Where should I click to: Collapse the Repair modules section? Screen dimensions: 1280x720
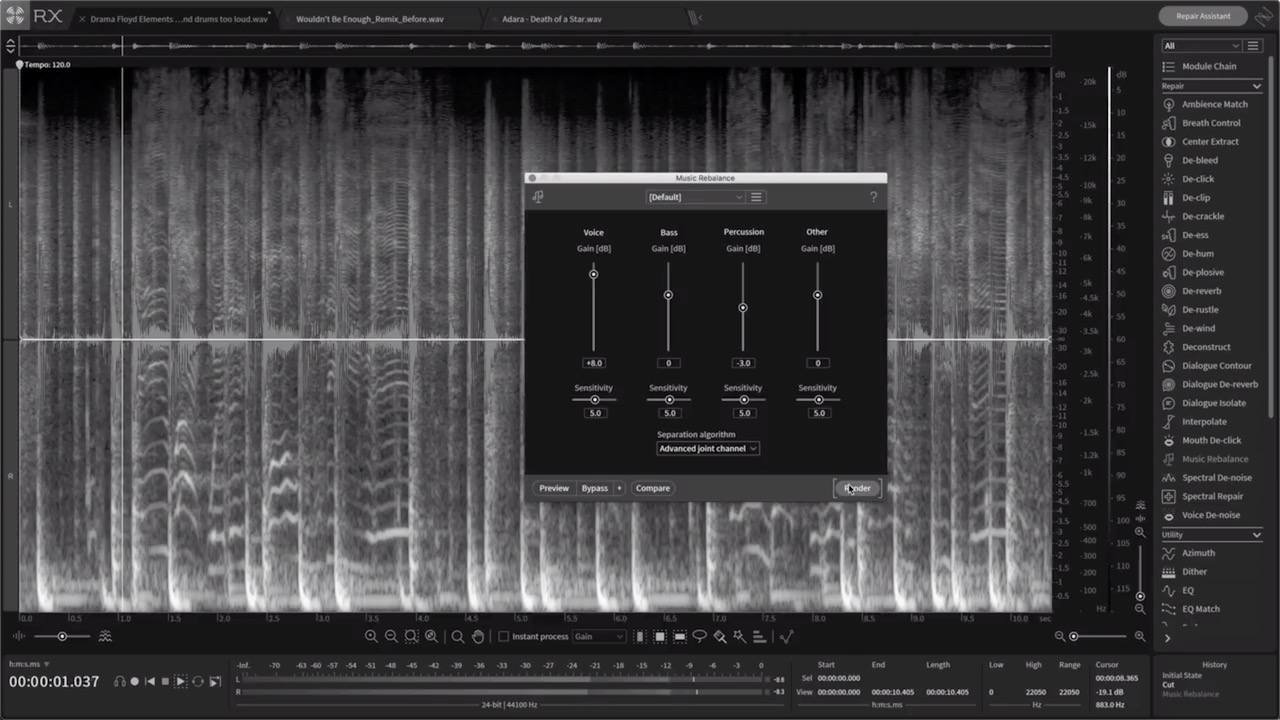[x=1257, y=86]
